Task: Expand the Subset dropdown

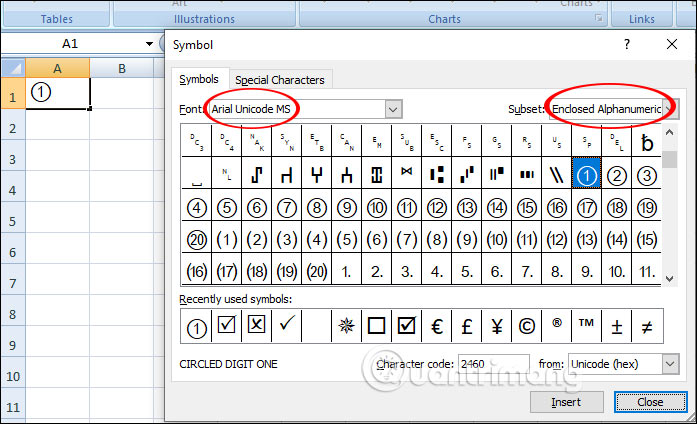Action: click(672, 109)
